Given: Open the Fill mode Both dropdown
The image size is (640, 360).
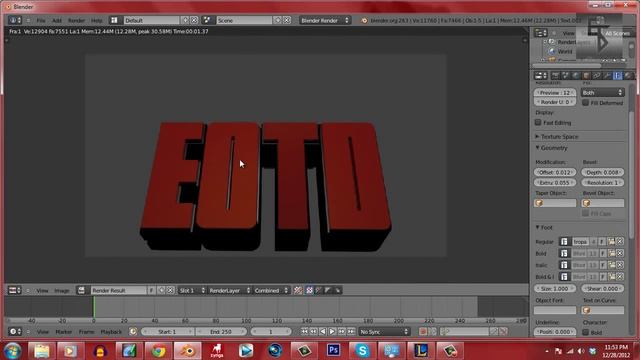Looking at the screenshot, I should tap(602, 93).
